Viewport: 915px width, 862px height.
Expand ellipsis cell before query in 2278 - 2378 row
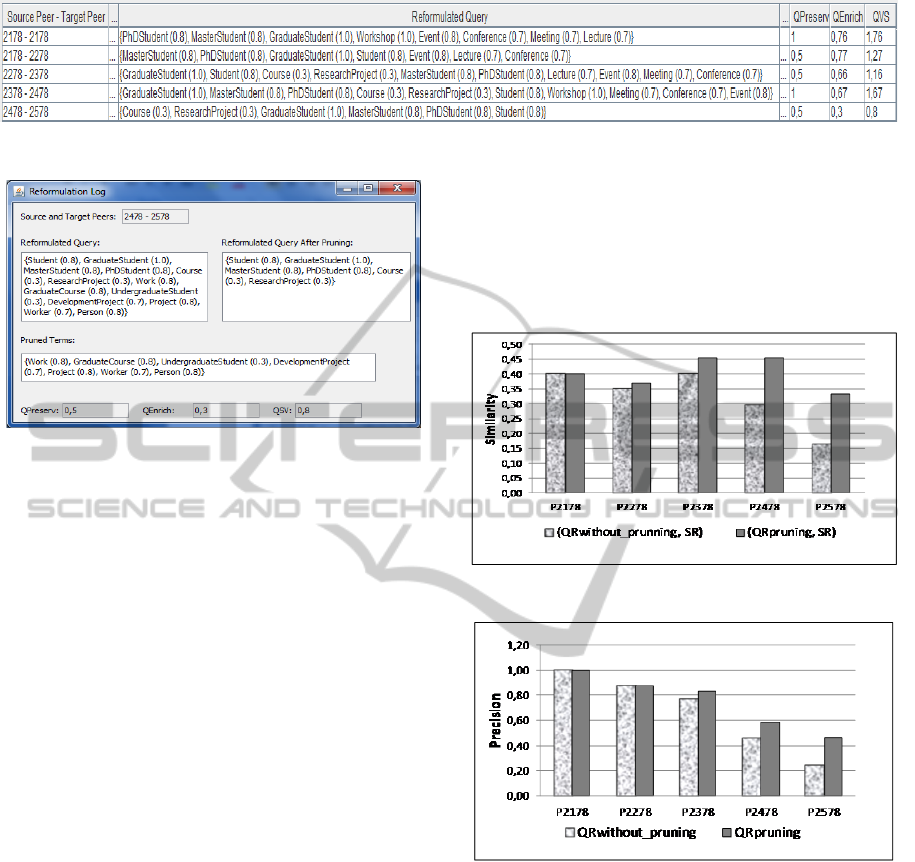tap(113, 75)
